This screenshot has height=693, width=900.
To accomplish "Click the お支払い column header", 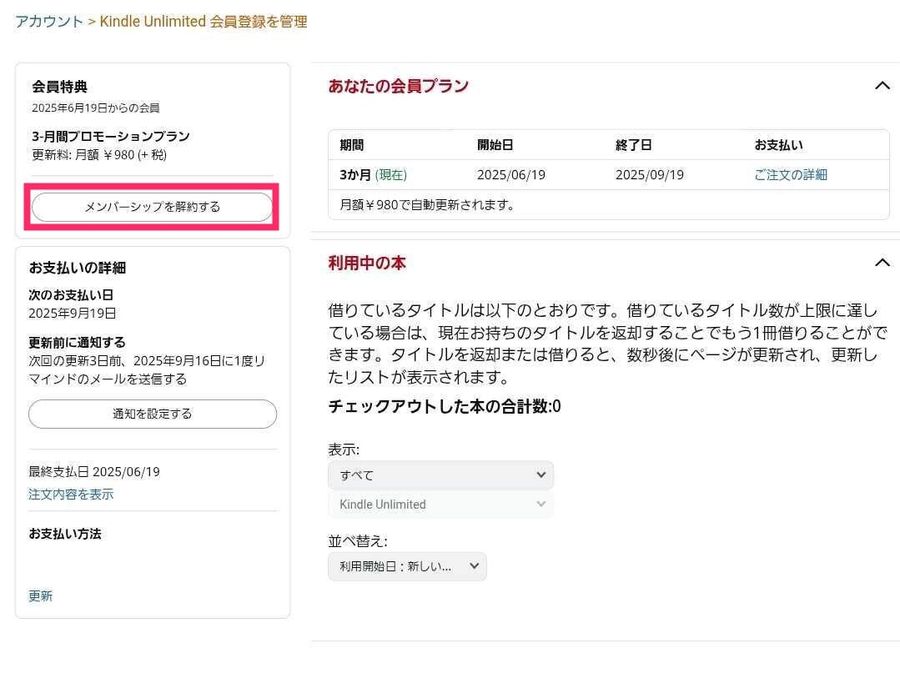I will click(x=778, y=145).
